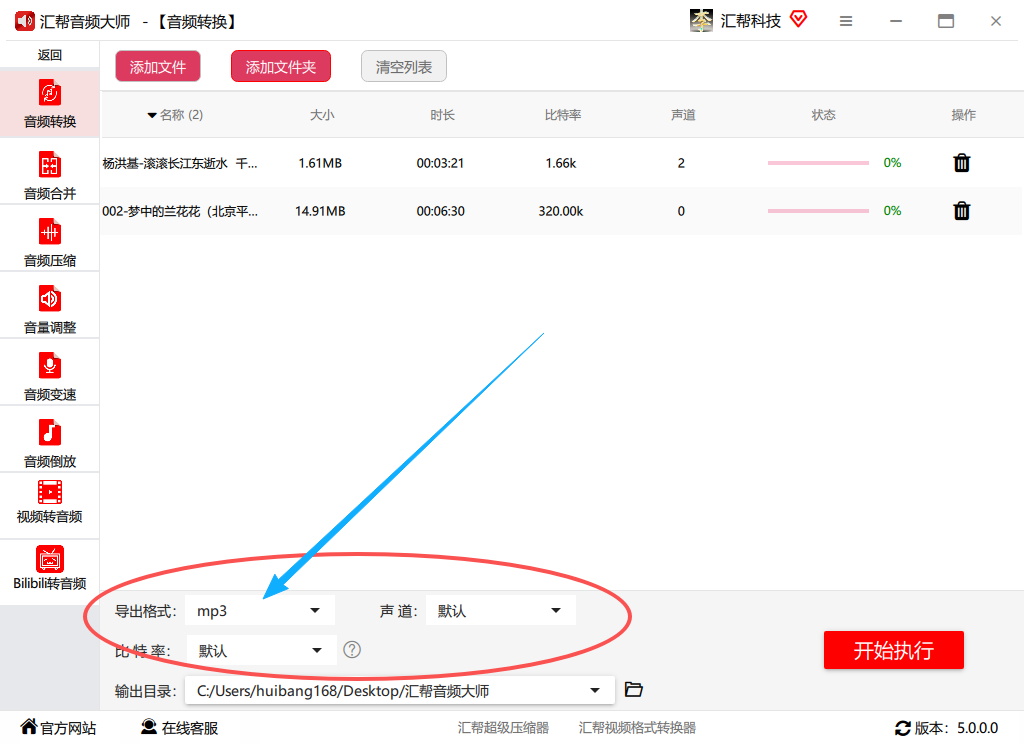Delete the 杨洪基-滚滚长江东逝水 file with trash icon
This screenshot has height=744, width=1024.
coord(961,163)
